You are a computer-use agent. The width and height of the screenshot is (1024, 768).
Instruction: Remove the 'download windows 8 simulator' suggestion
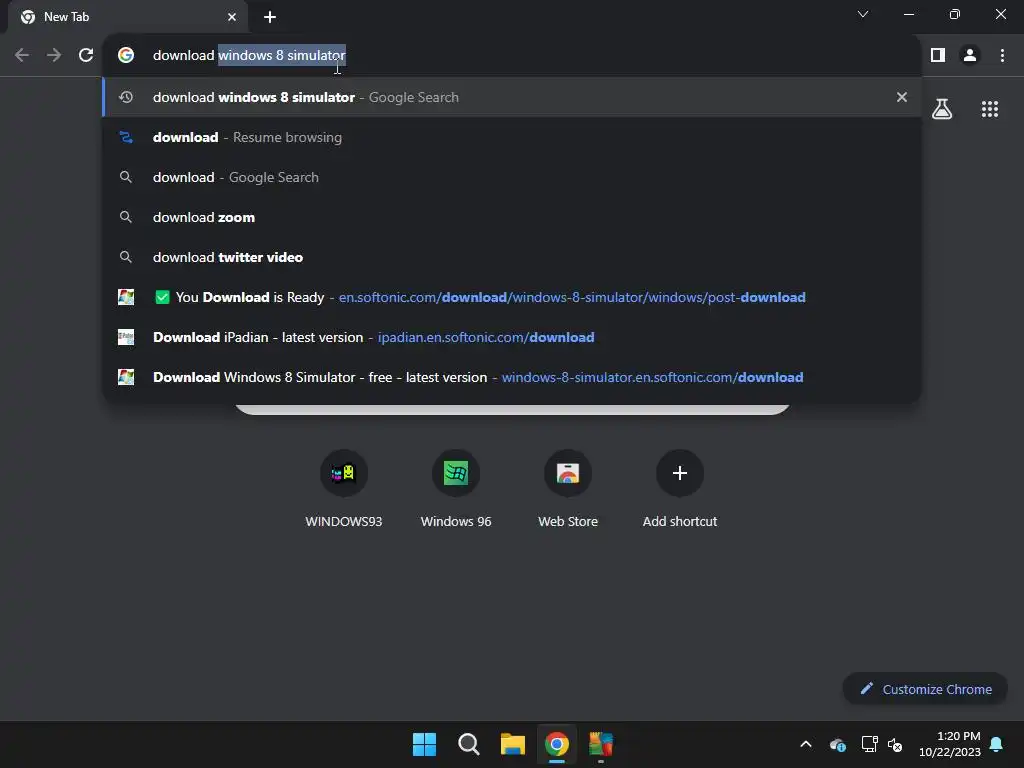(902, 97)
